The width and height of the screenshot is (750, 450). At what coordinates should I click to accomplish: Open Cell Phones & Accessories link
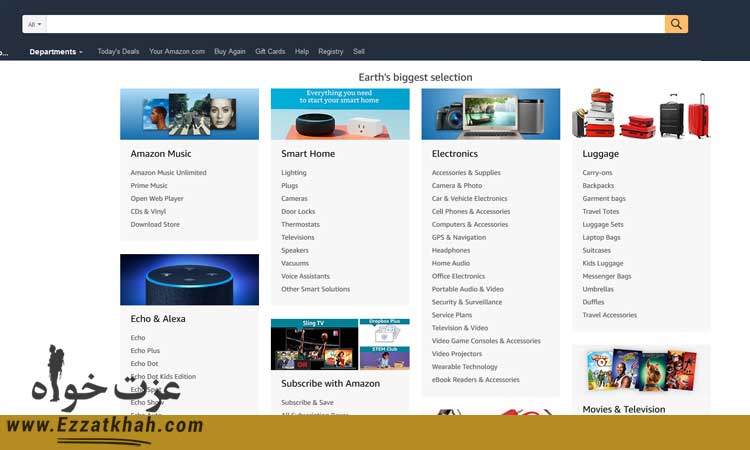(471, 212)
